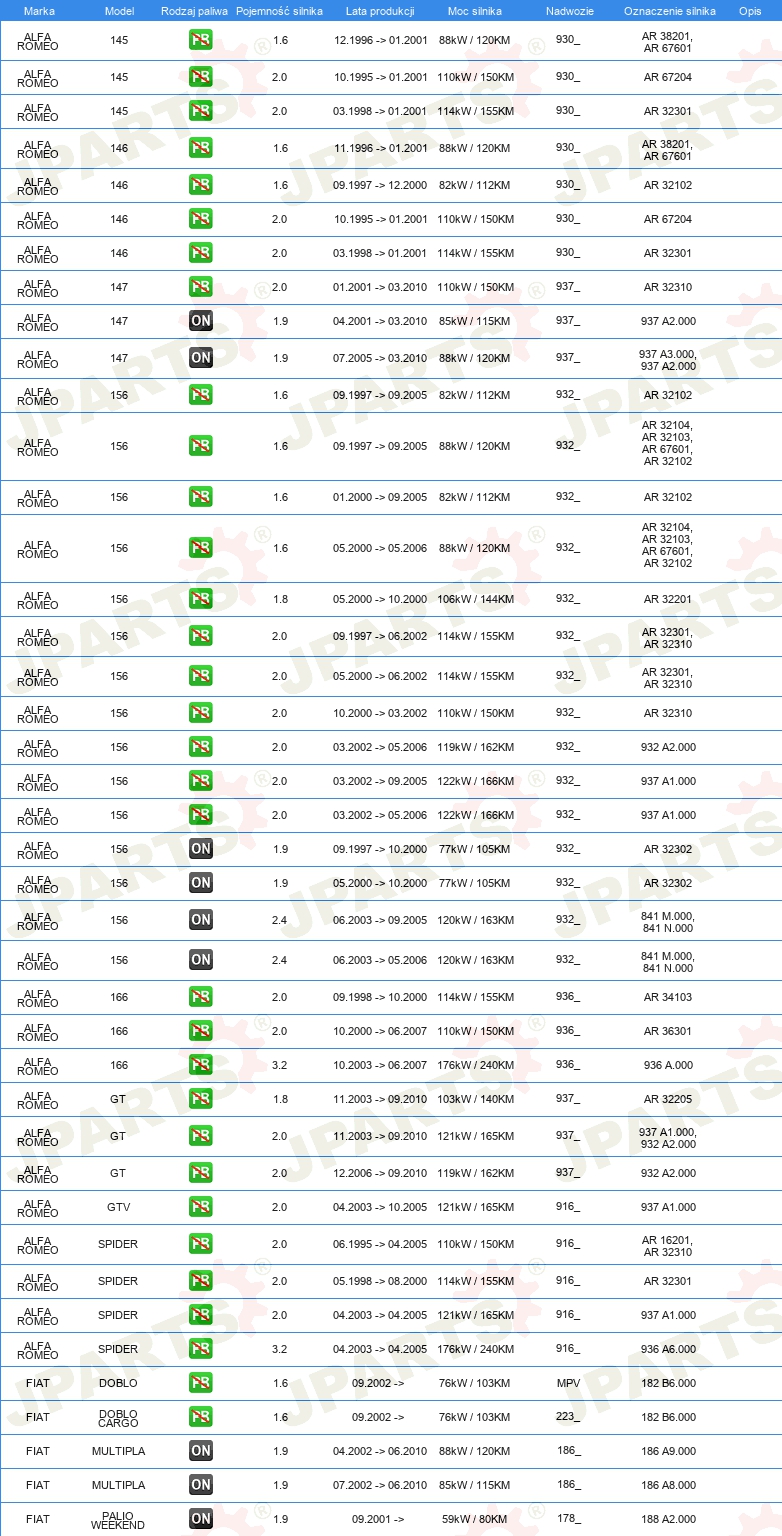782x1536 pixels.
Task: Click diesel ON icon in 147 88kW / 120KM row
Action: (200, 358)
